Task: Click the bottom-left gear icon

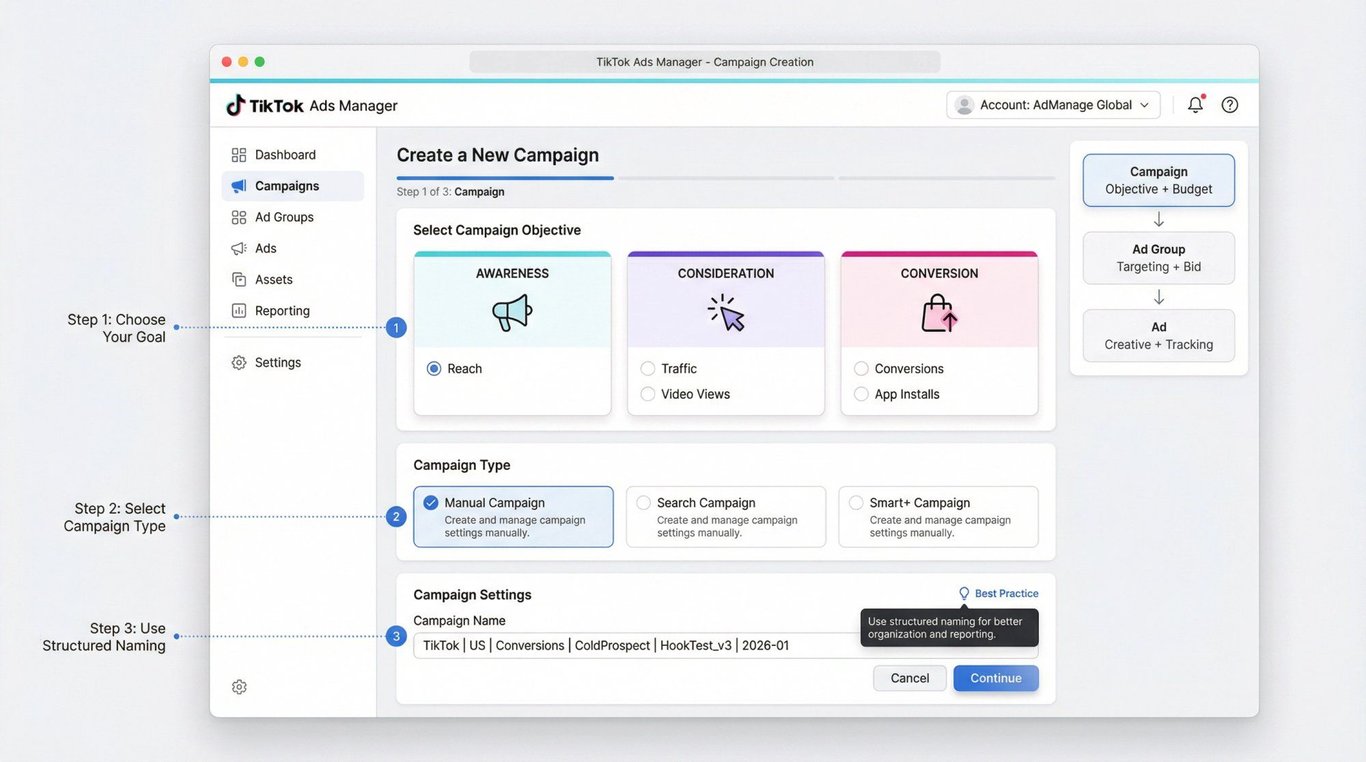Action: (239, 687)
